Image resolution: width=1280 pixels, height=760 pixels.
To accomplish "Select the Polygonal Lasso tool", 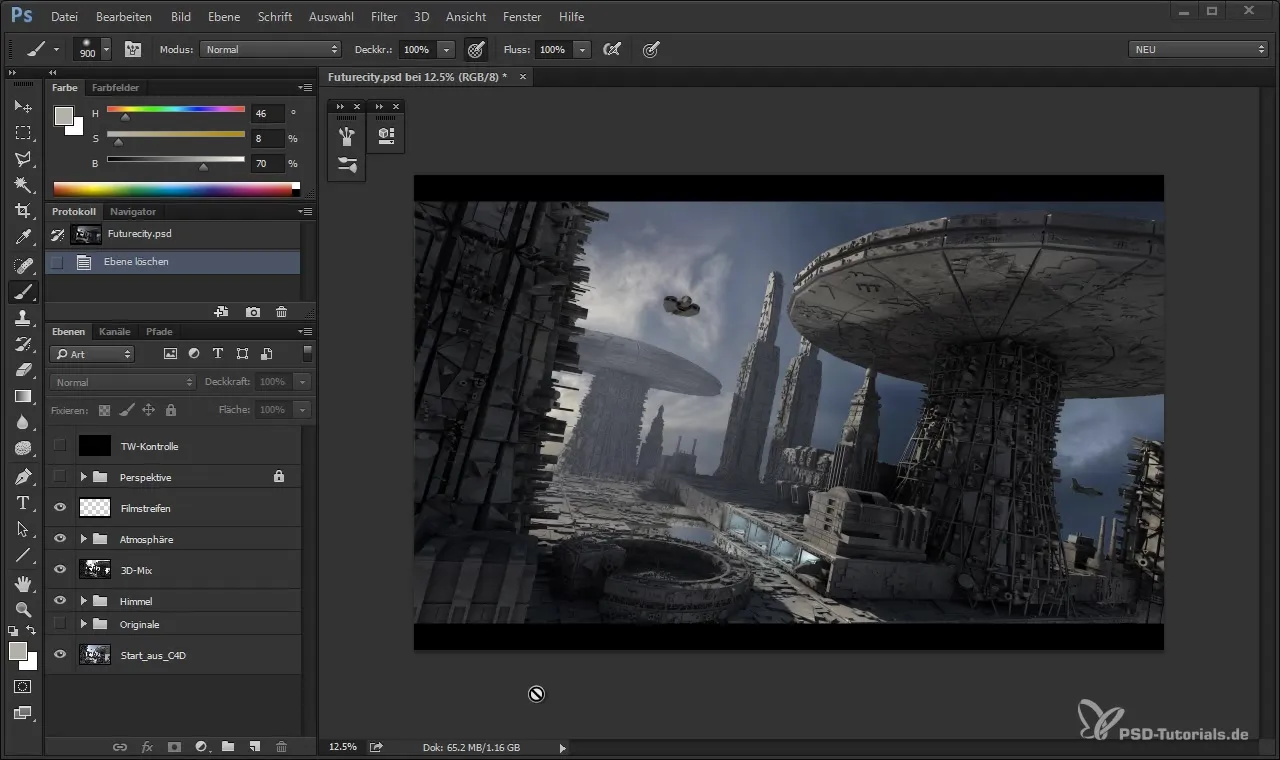I will click(22, 158).
